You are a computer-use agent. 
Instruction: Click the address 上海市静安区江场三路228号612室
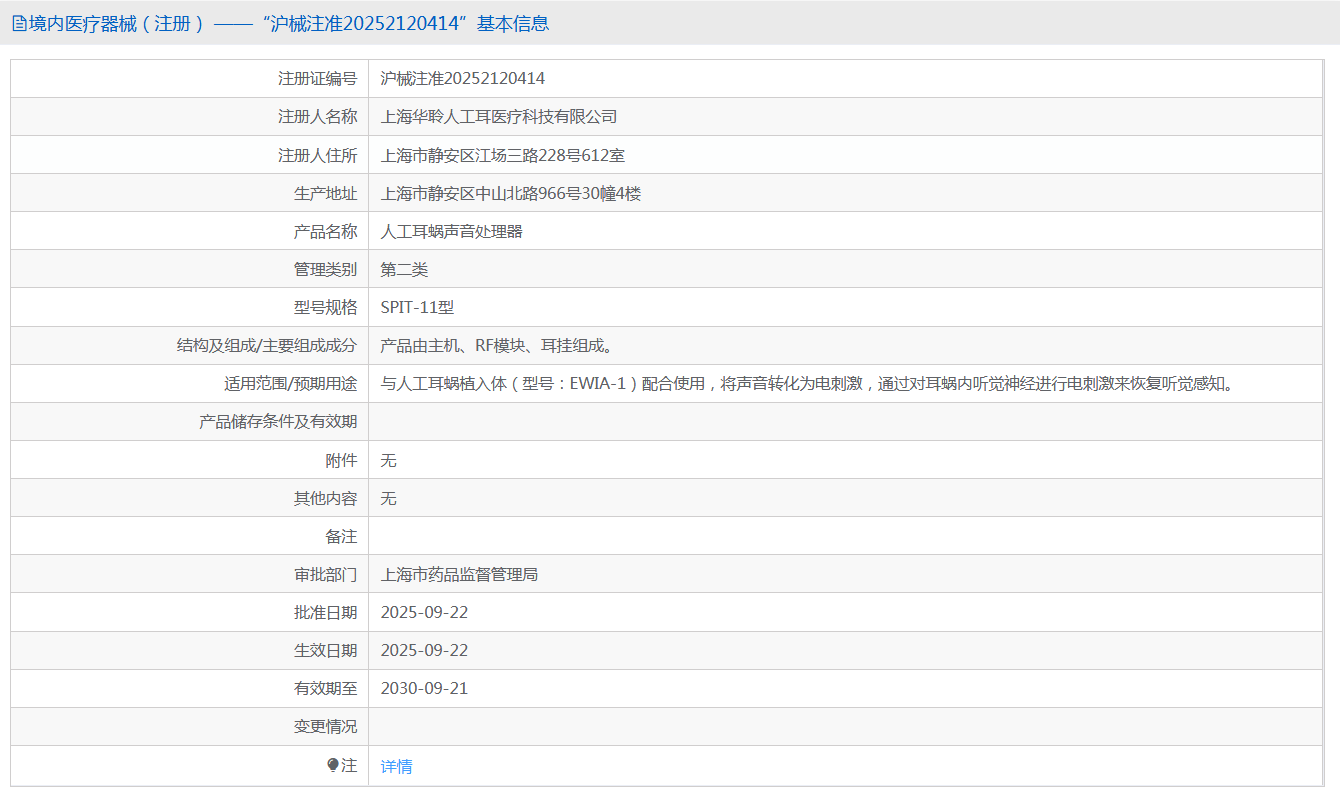pos(503,155)
